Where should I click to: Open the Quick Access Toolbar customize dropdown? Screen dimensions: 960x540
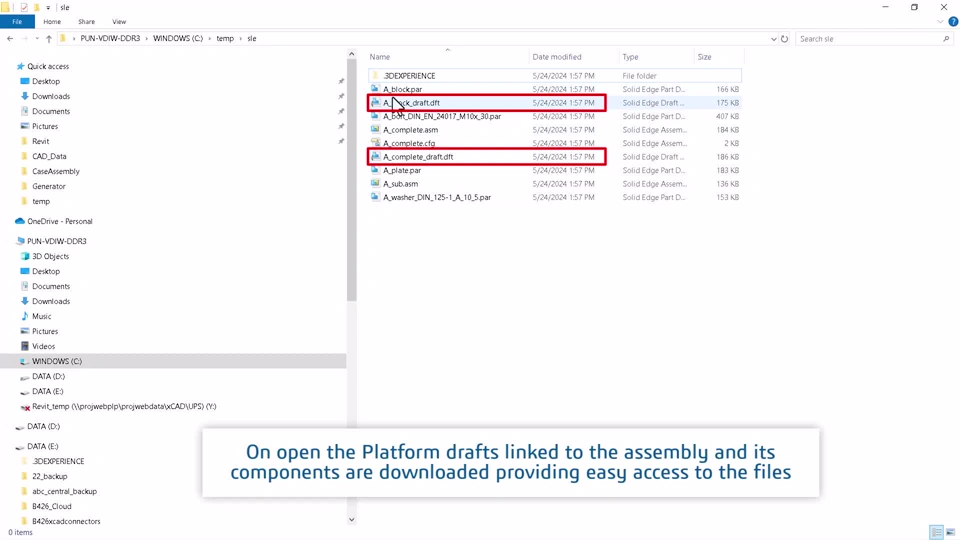point(48,7)
